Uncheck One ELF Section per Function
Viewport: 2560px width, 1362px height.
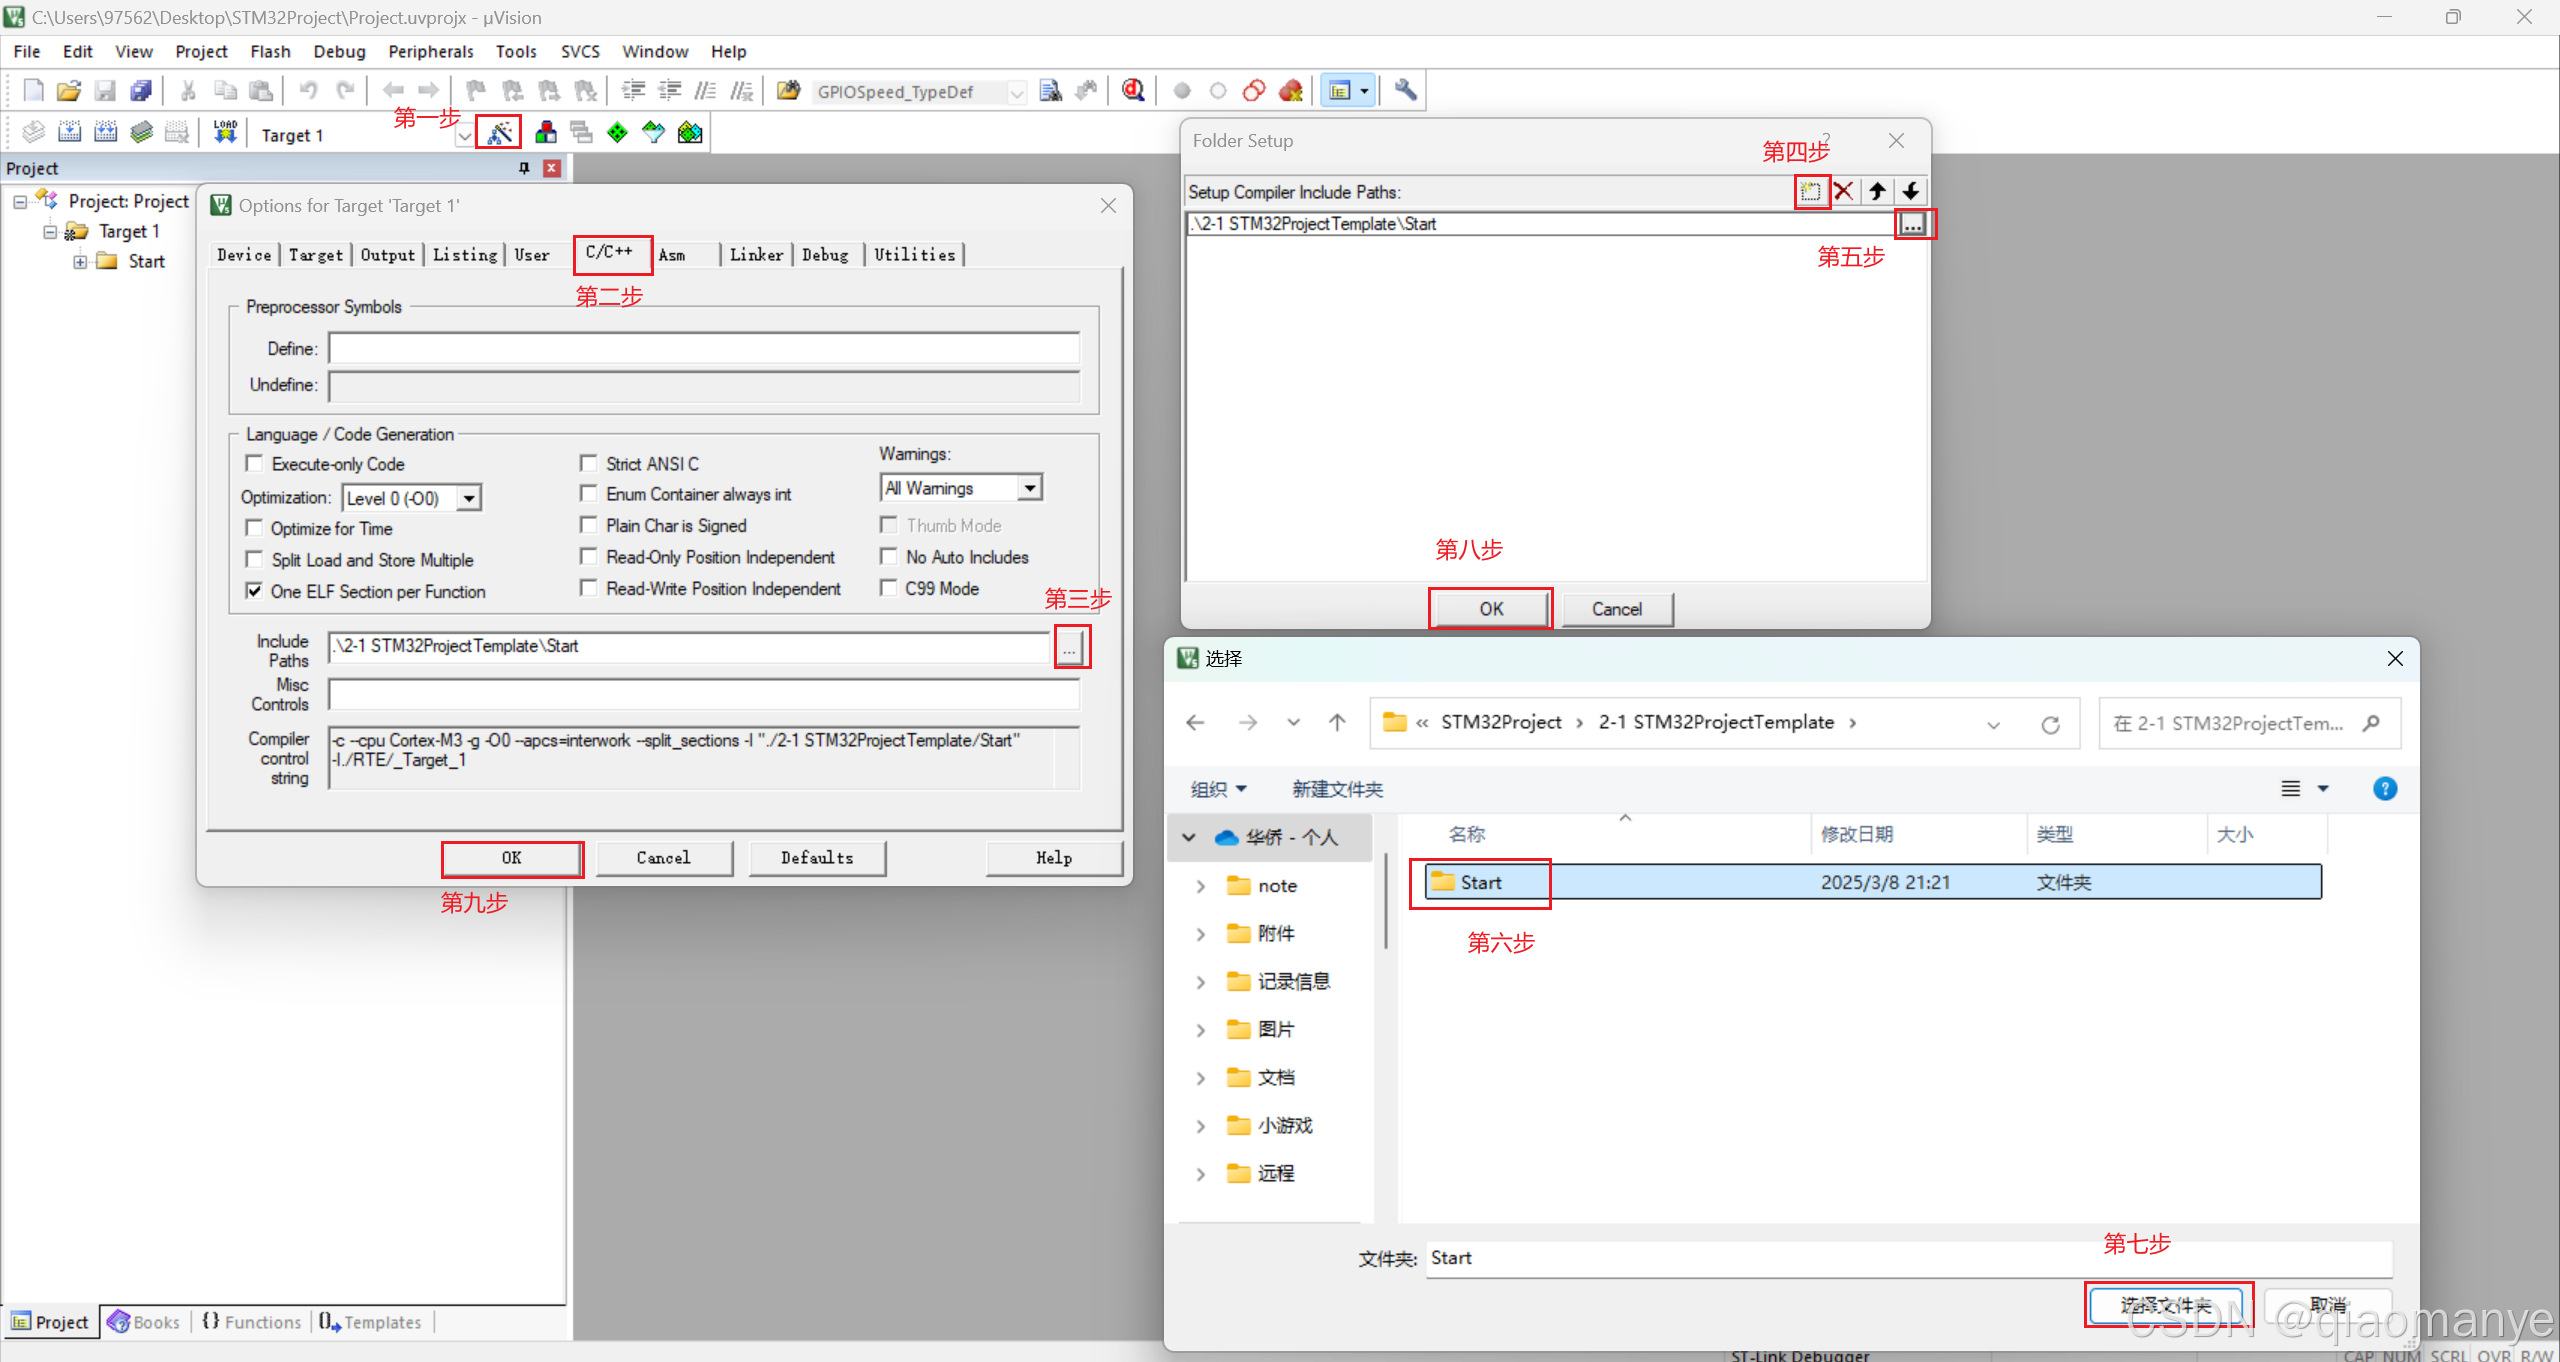(x=255, y=591)
